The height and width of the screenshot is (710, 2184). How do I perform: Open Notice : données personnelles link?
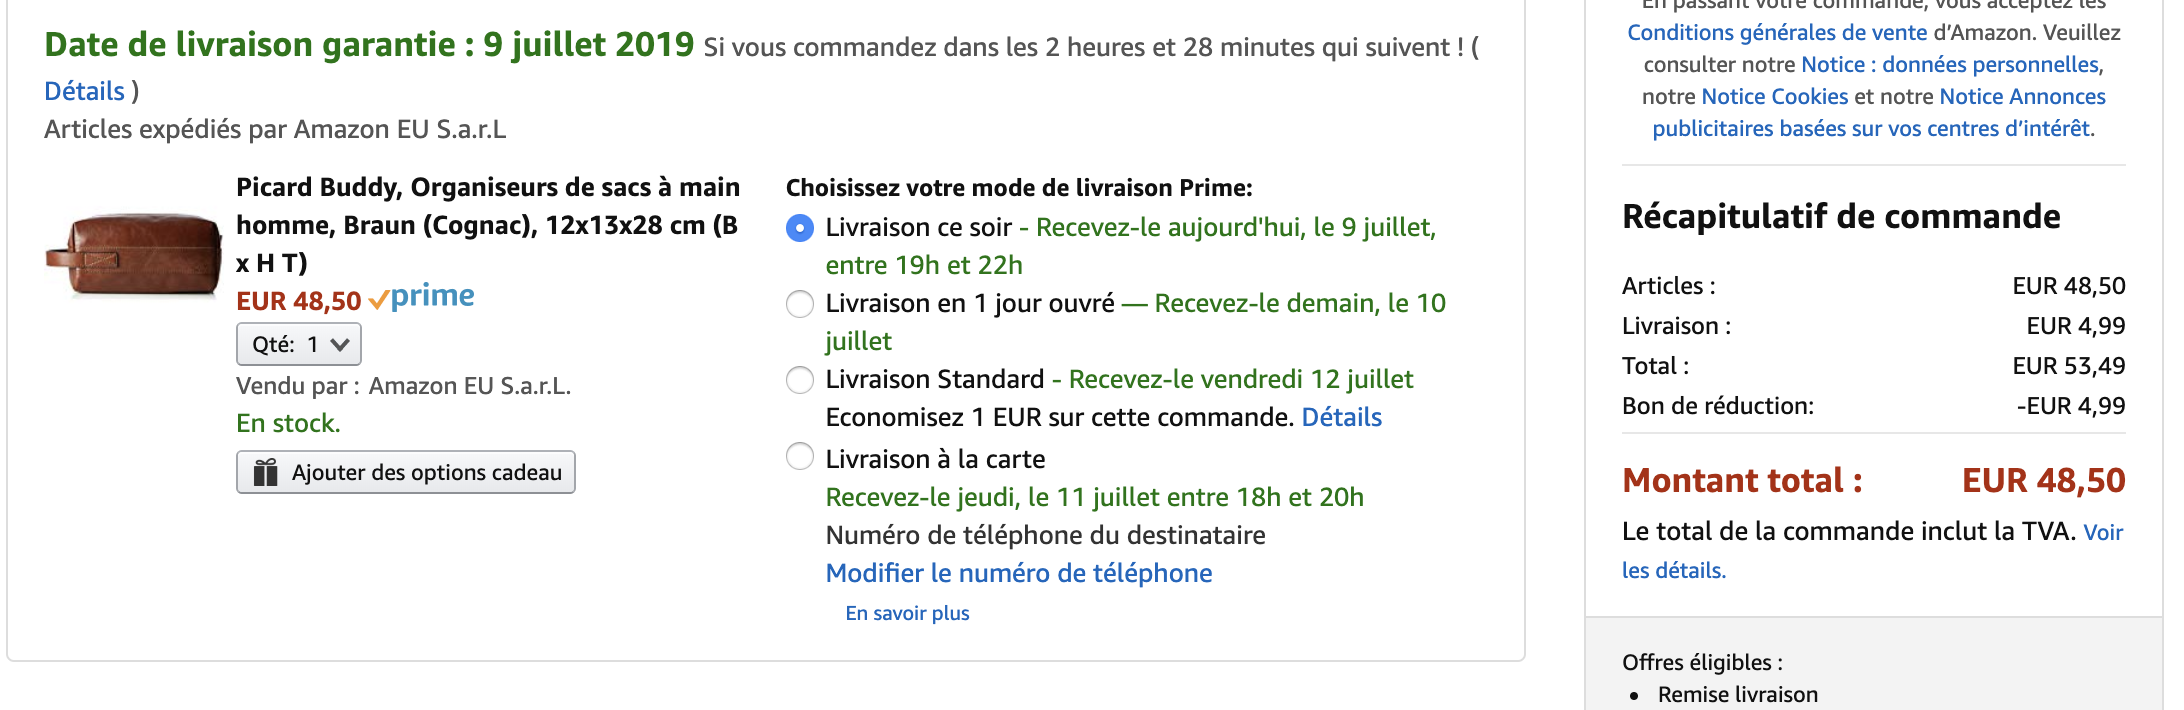(x=1951, y=65)
